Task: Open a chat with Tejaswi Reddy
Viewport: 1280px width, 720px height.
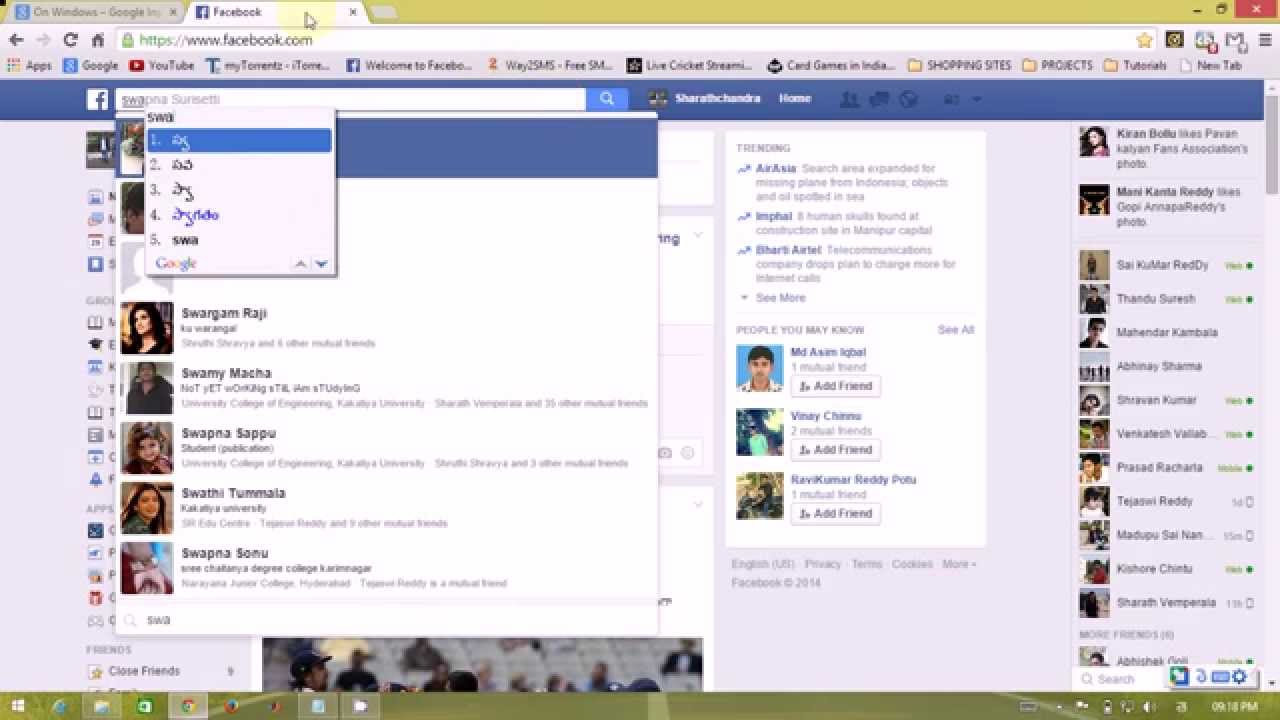Action: coord(1167,501)
